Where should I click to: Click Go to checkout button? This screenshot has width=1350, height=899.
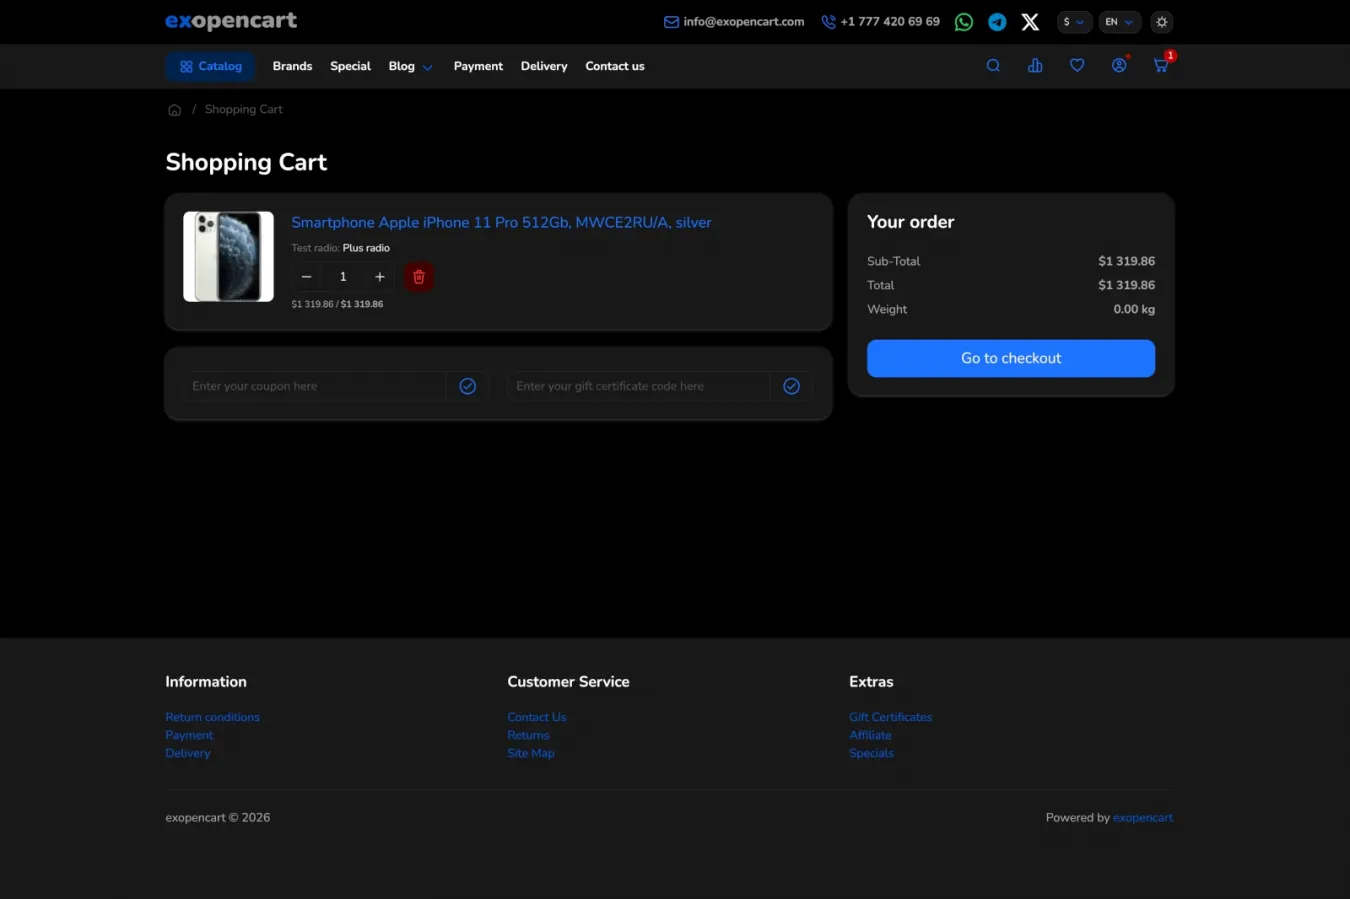1010,358
